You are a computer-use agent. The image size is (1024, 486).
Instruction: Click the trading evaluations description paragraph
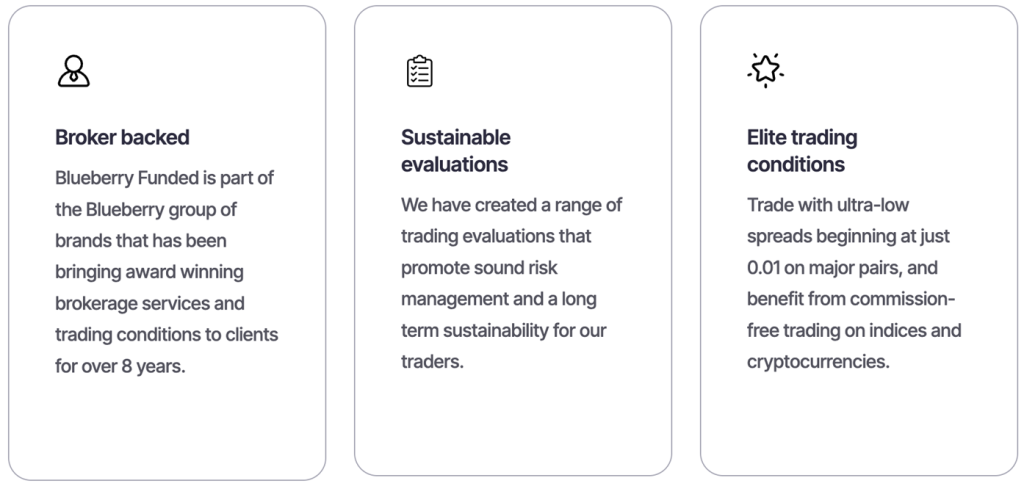[x=511, y=283]
